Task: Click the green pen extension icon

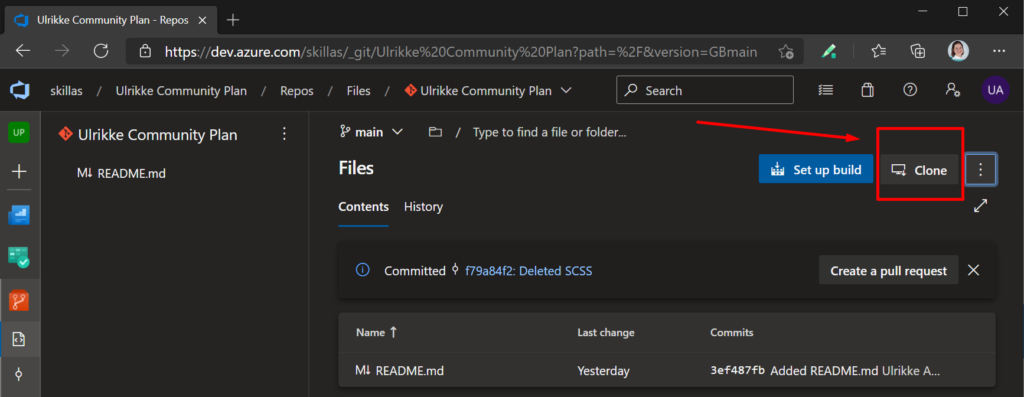Action: point(829,51)
